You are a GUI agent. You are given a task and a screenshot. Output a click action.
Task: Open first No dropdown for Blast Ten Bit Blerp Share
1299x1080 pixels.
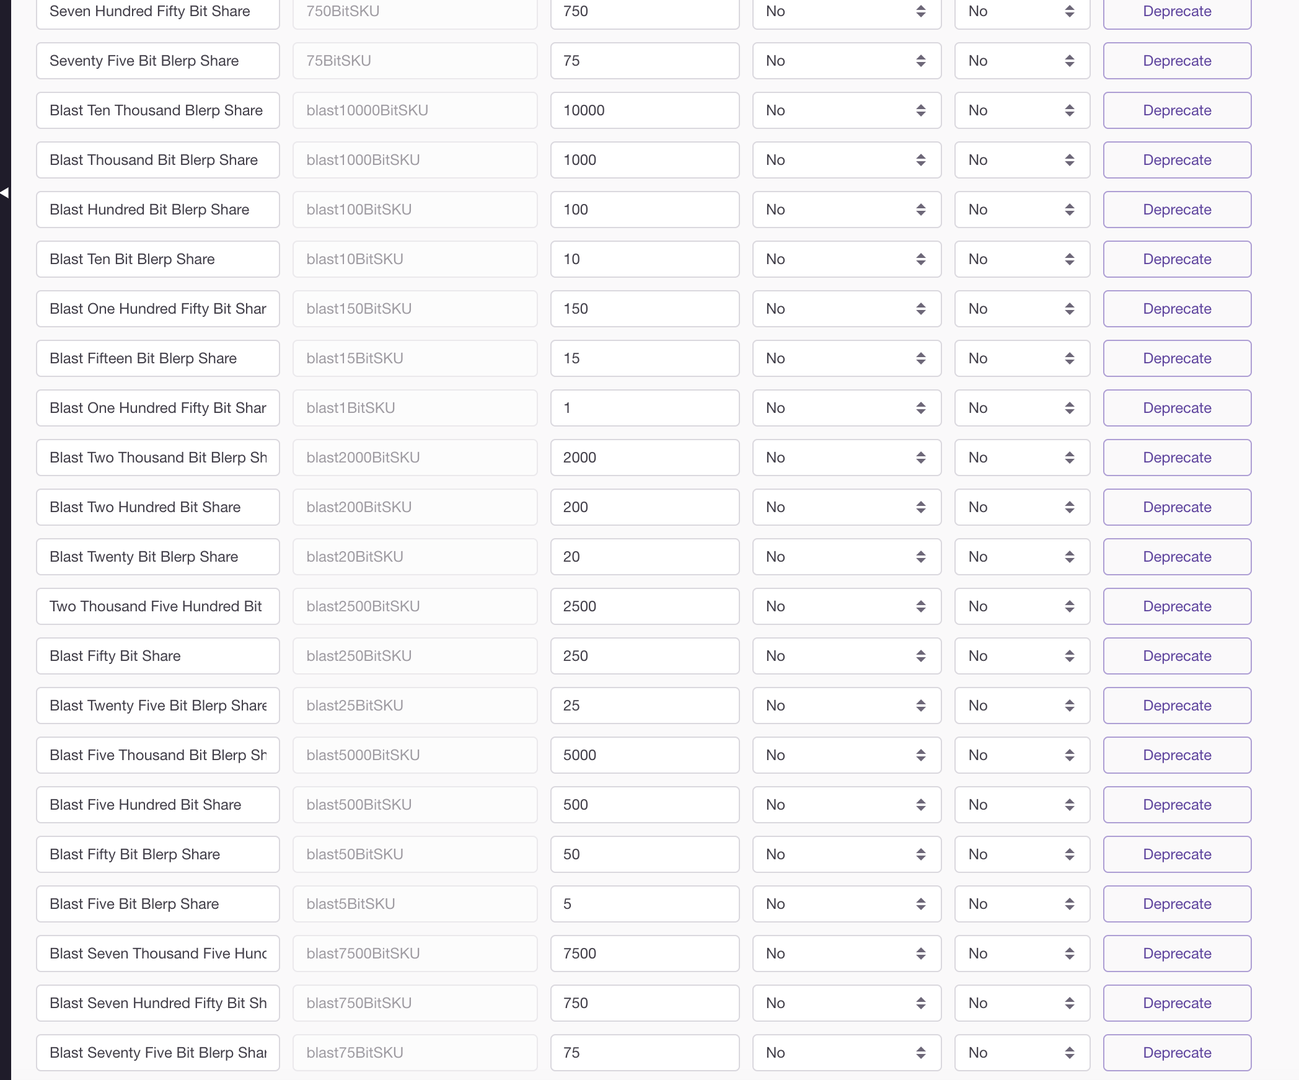click(x=845, y=259)
